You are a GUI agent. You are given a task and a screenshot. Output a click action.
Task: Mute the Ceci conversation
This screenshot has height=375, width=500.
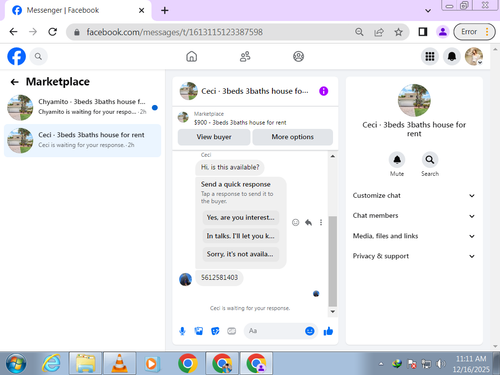[x=397, y=160]
